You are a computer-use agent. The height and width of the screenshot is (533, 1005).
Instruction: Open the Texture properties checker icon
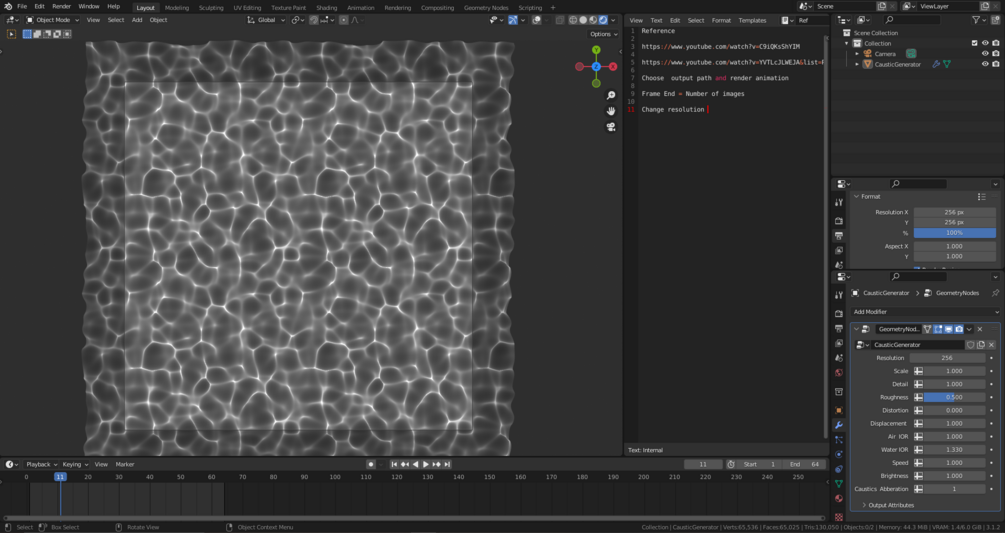pyautogui.click(x=838, y=516)
